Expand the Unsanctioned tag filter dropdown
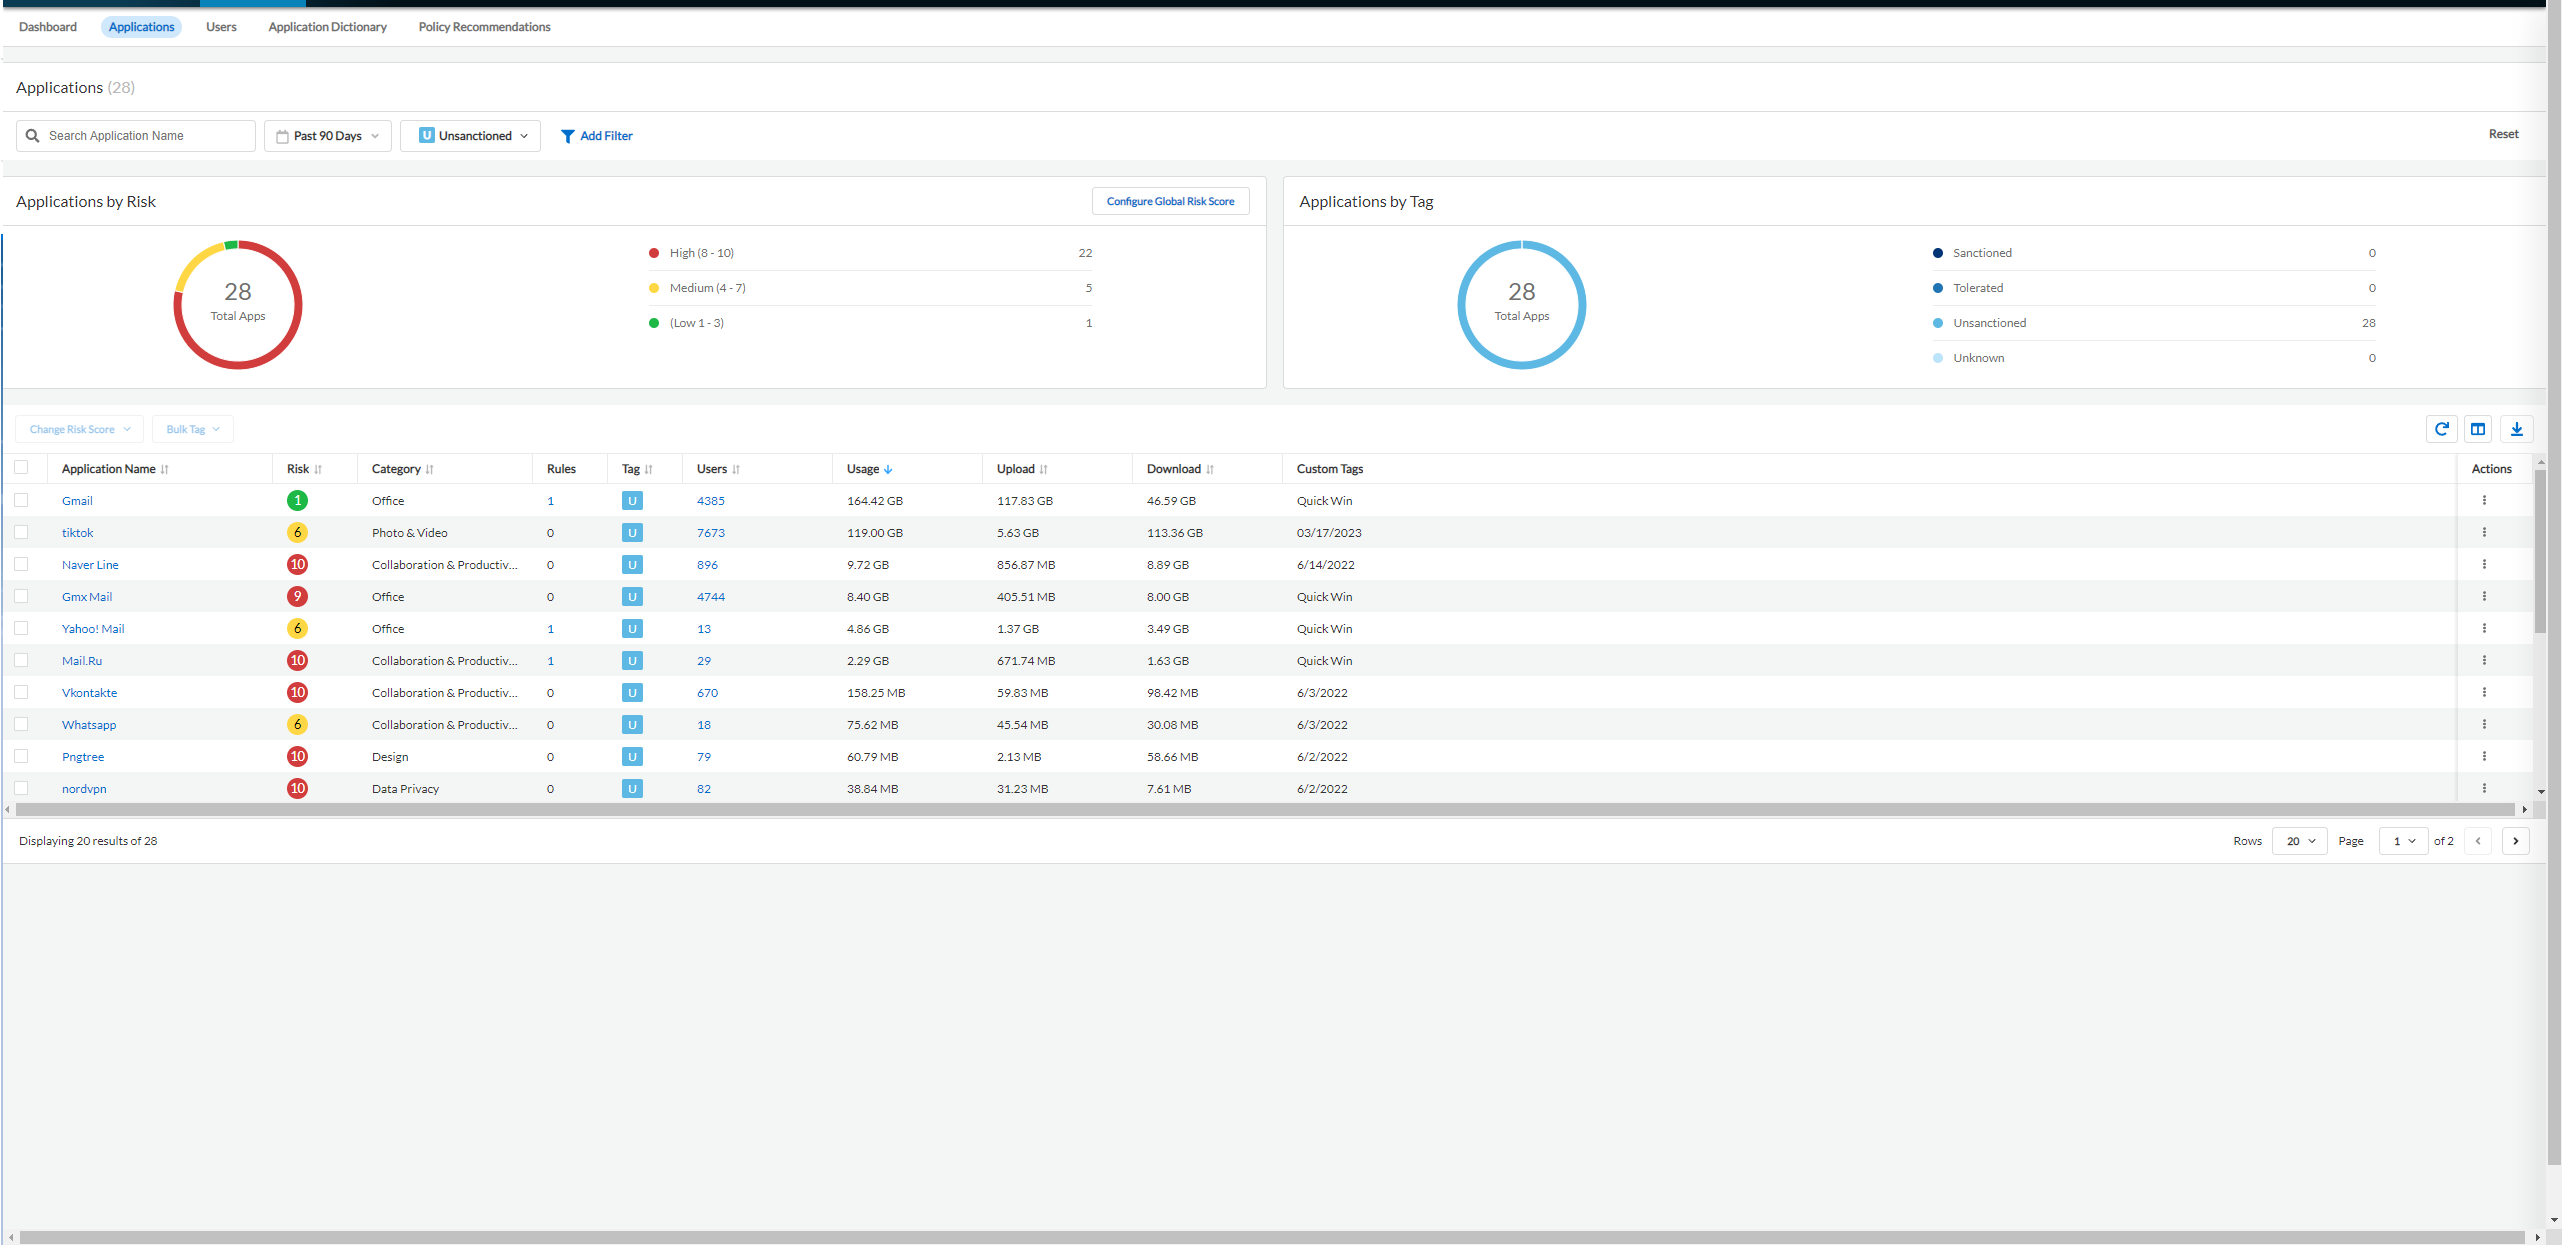This screenshot has height=1245, width=2562. pyautogui.click(x=470, y=136)
